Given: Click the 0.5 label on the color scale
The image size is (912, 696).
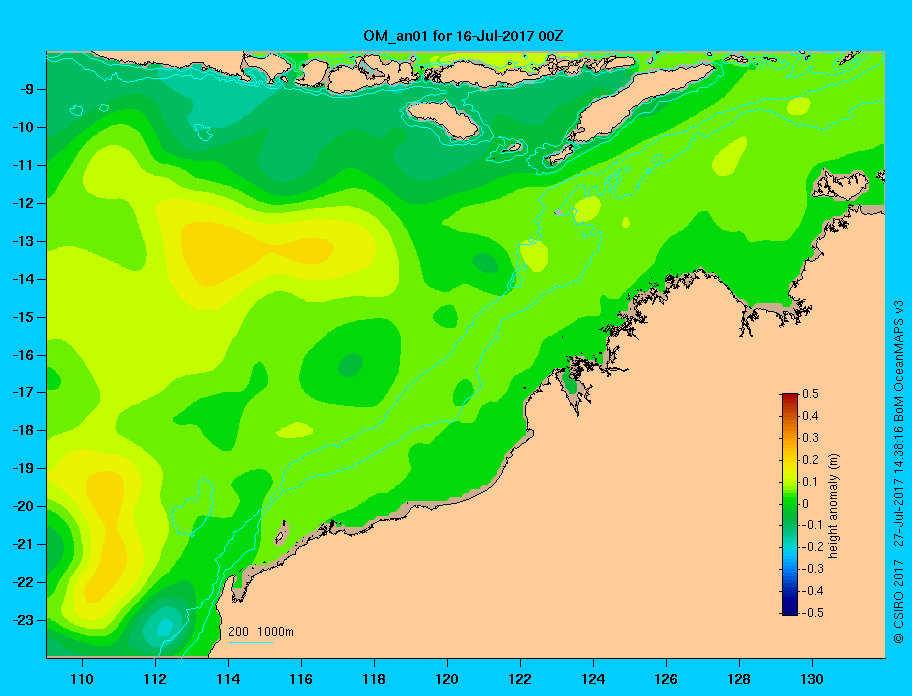Looking at the screenshot, I should (x=810, y=394).
